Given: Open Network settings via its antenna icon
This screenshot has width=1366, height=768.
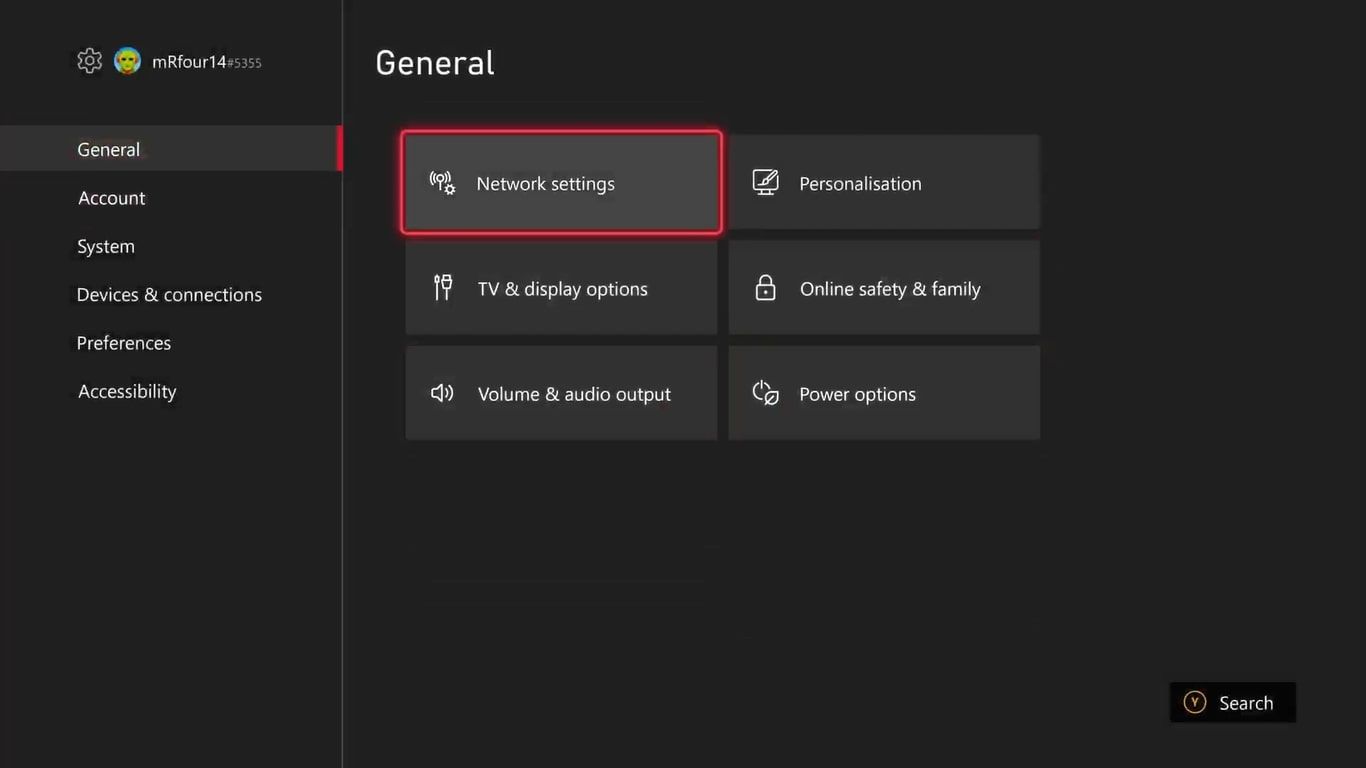Looking at the screenshot, I should 441,183.
